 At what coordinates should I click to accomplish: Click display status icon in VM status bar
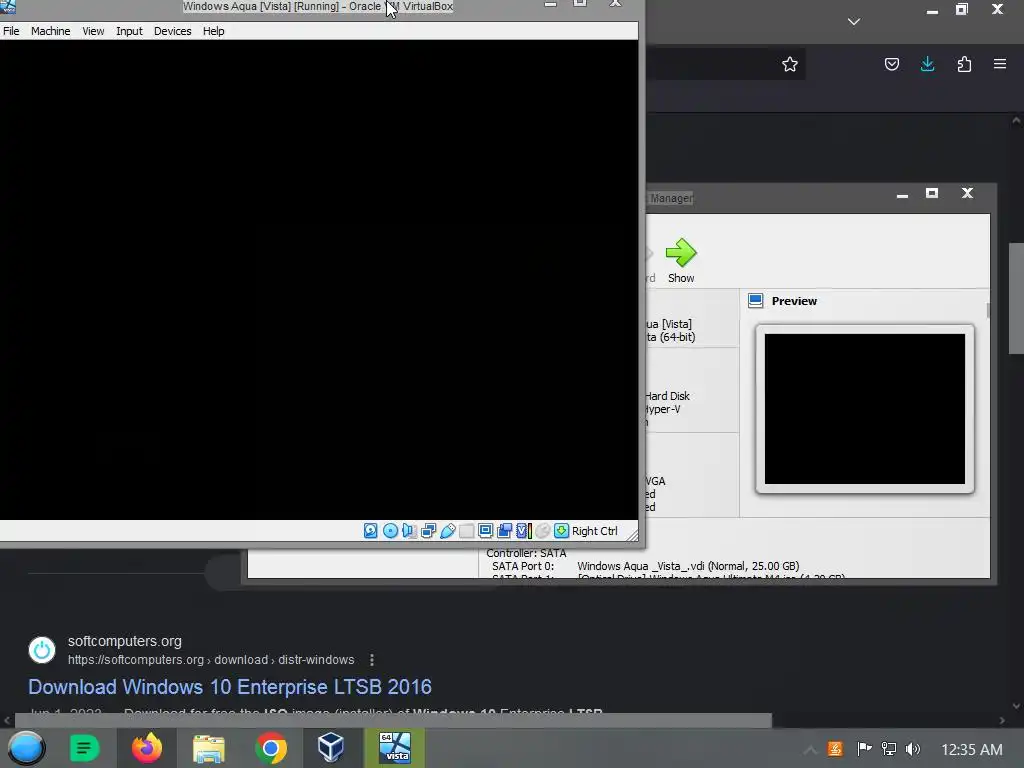click(485, 531)
